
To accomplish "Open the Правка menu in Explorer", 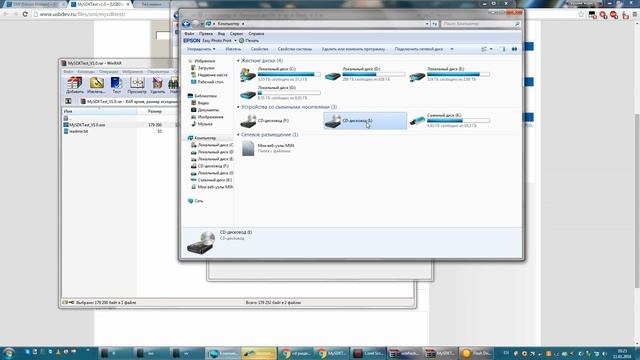I will (x=206, y=34).
